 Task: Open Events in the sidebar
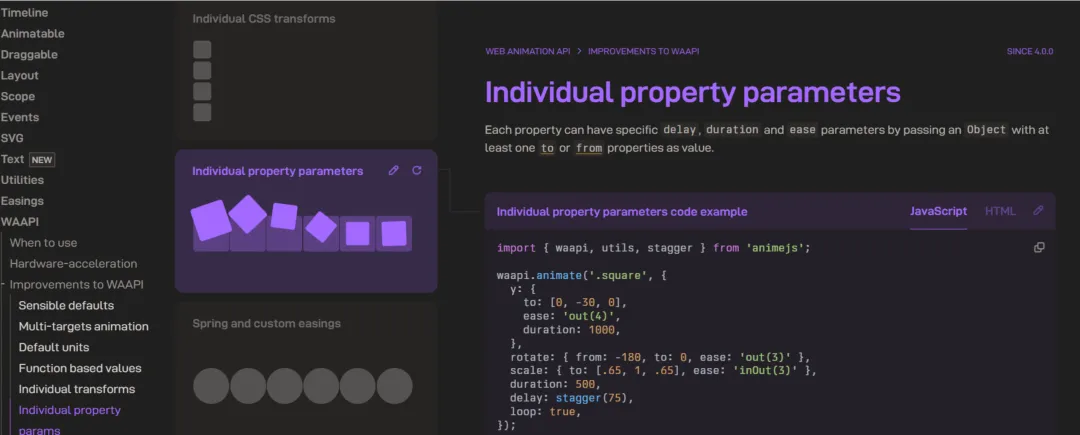(20, 117)
